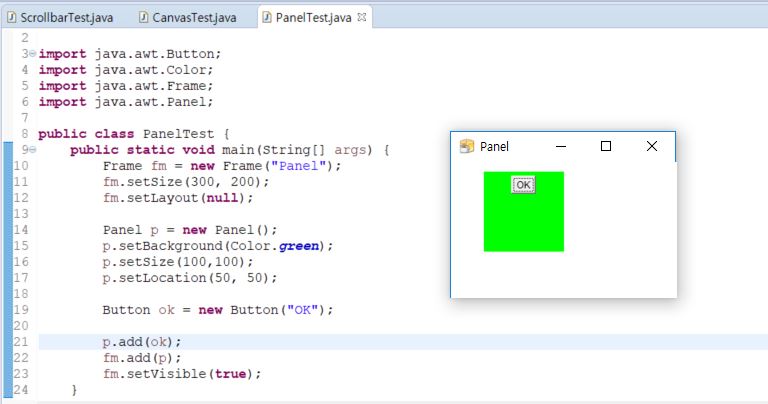Click line number 12 in the gutter

[x=21, y=197]
